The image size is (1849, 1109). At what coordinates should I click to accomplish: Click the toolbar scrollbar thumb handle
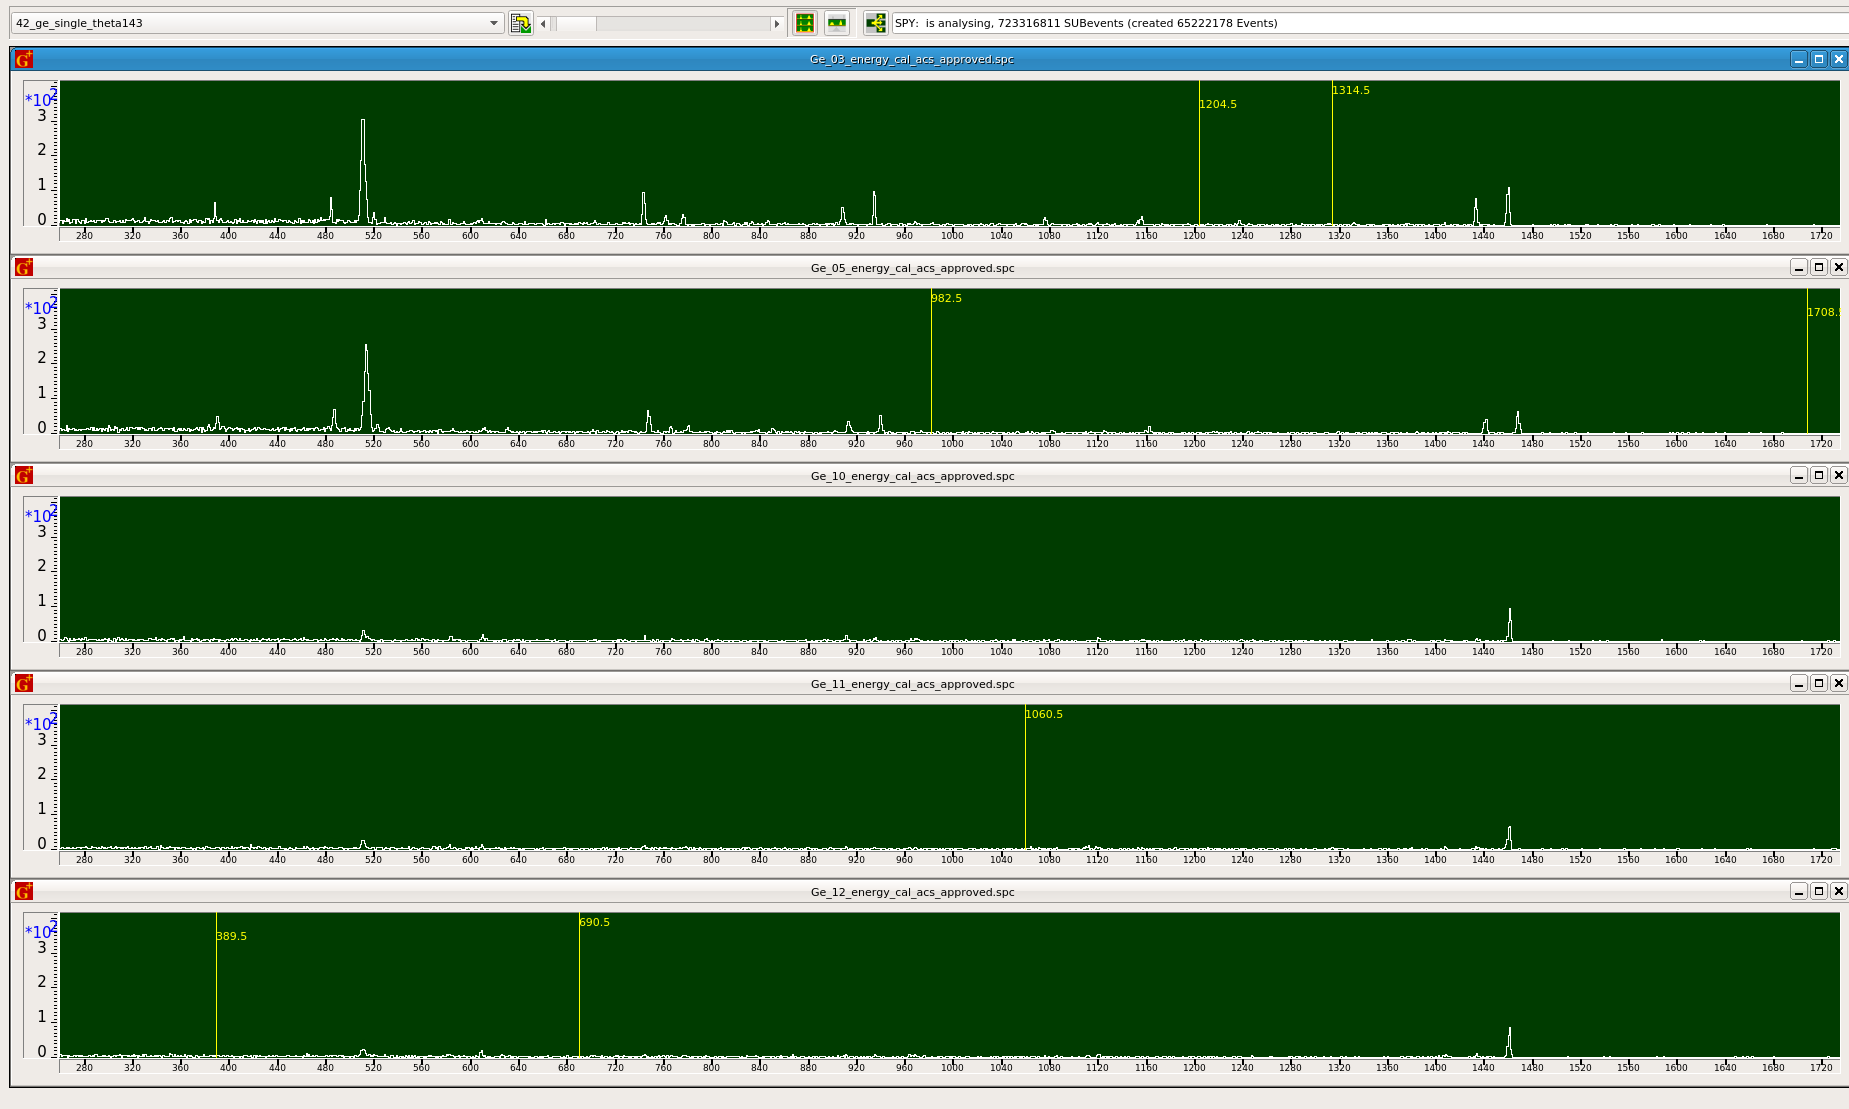coord(576,24)
